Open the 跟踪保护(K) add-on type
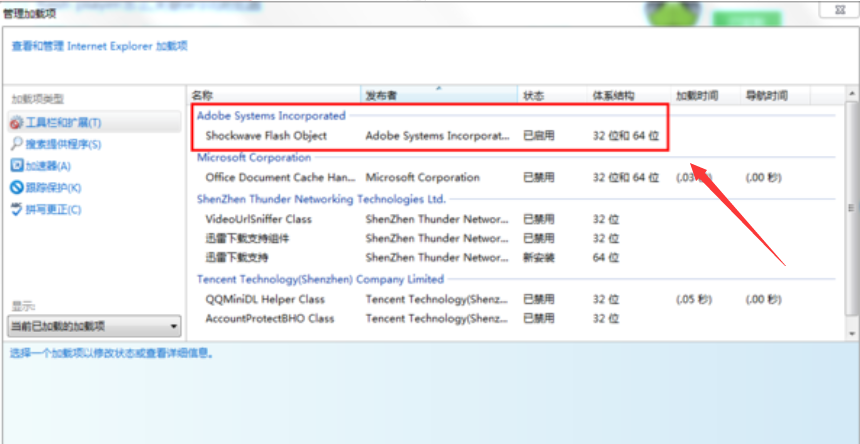This screenshot has height=444, width=860. click(x=53, y=188)
